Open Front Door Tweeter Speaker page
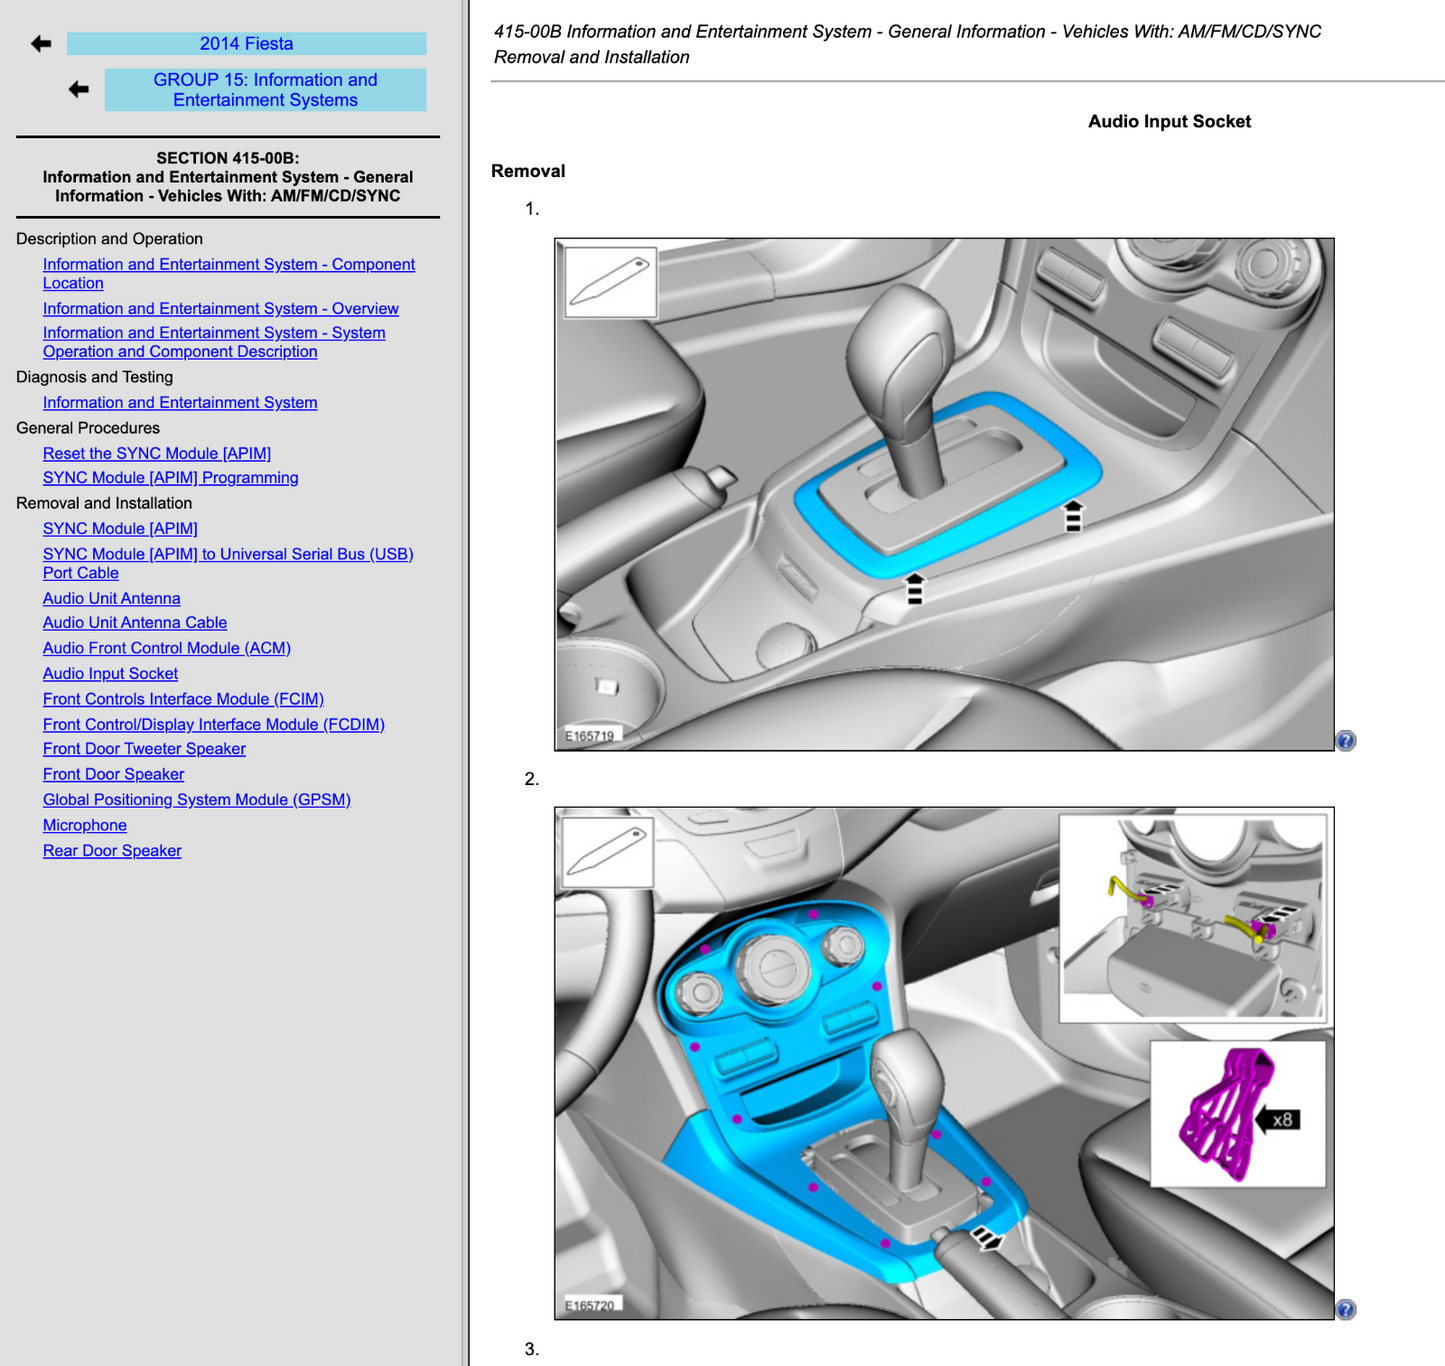 pos(144,749)
